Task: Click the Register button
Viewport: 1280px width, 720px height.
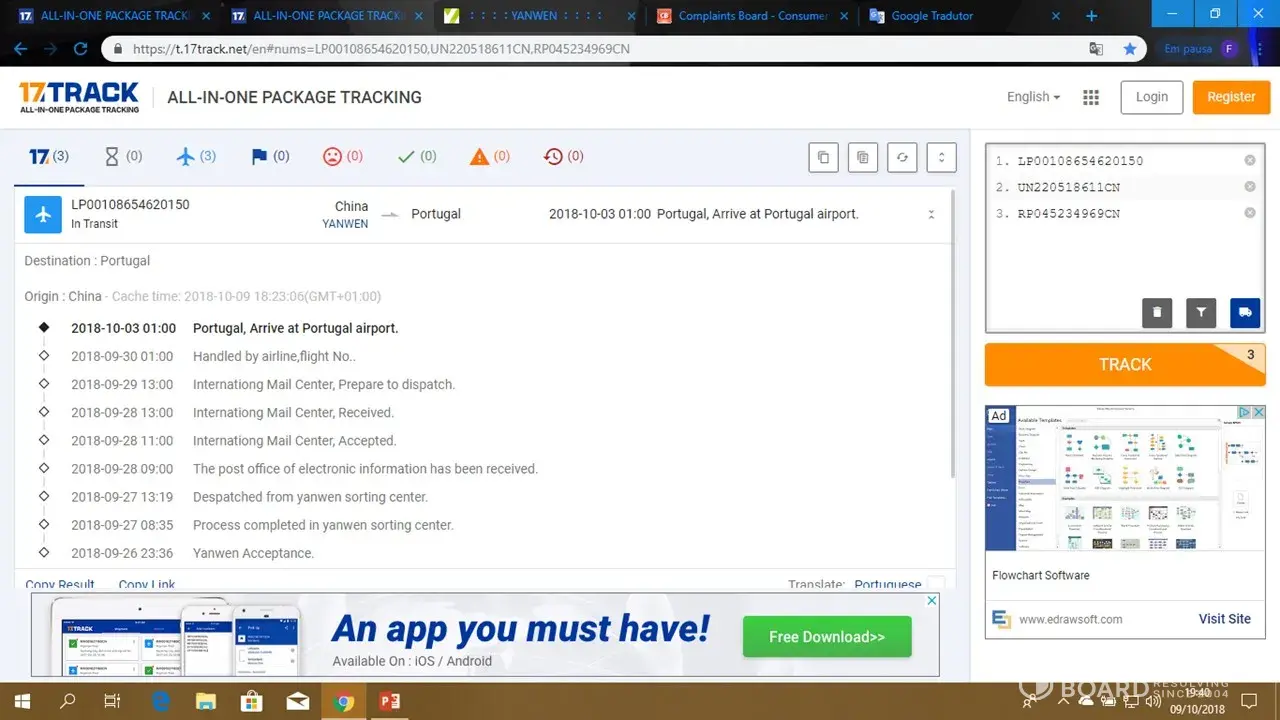Action: pos(1230,97)
